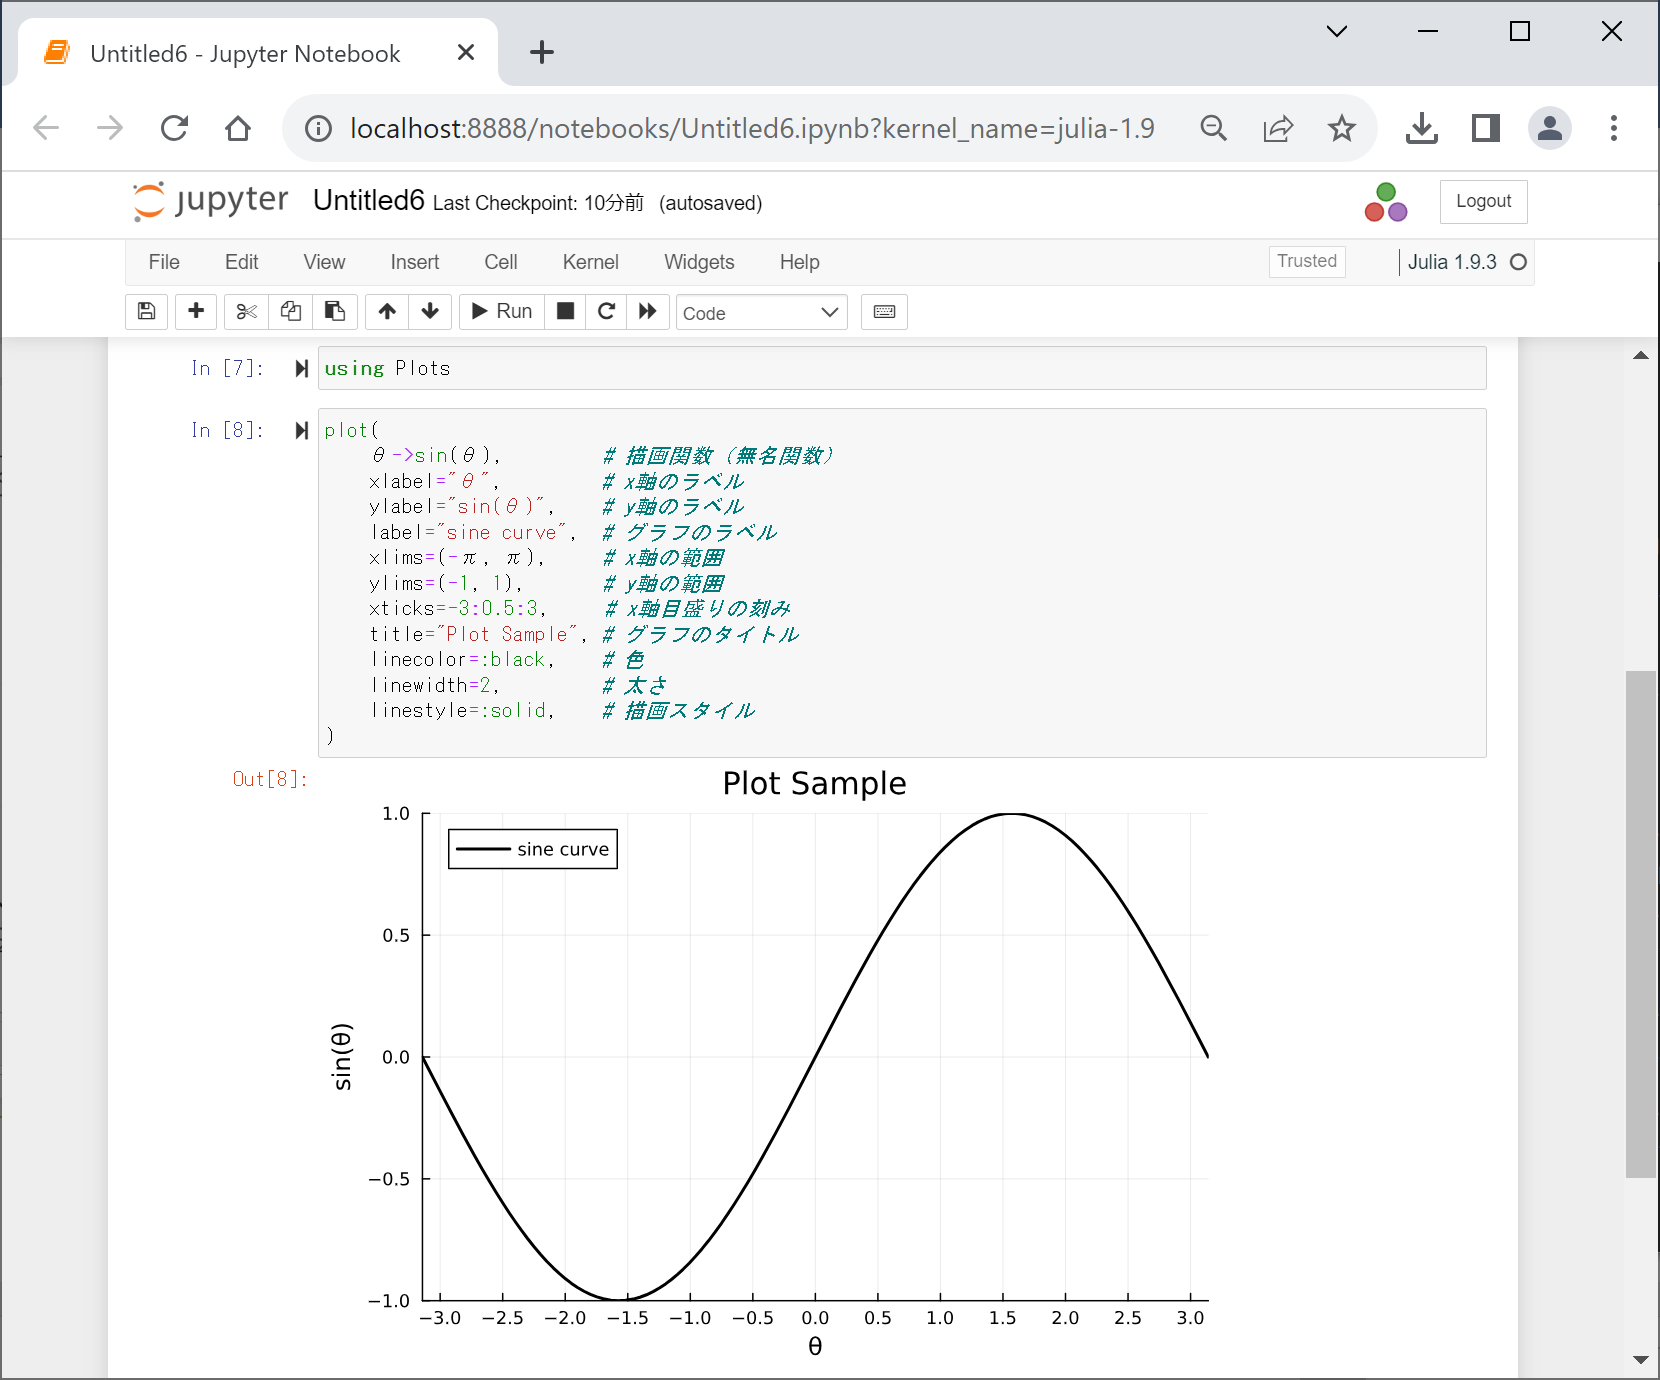Rename notebook by clicking Untitled6 title
This screenshot has height=1380, width=1660.
368,201
